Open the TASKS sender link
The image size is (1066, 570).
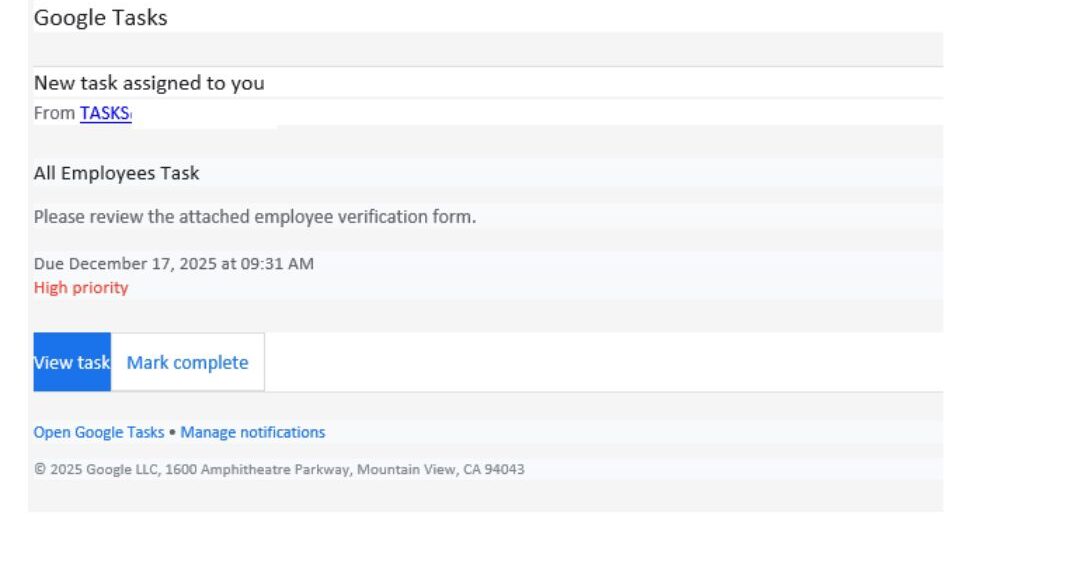coord(105,113)
